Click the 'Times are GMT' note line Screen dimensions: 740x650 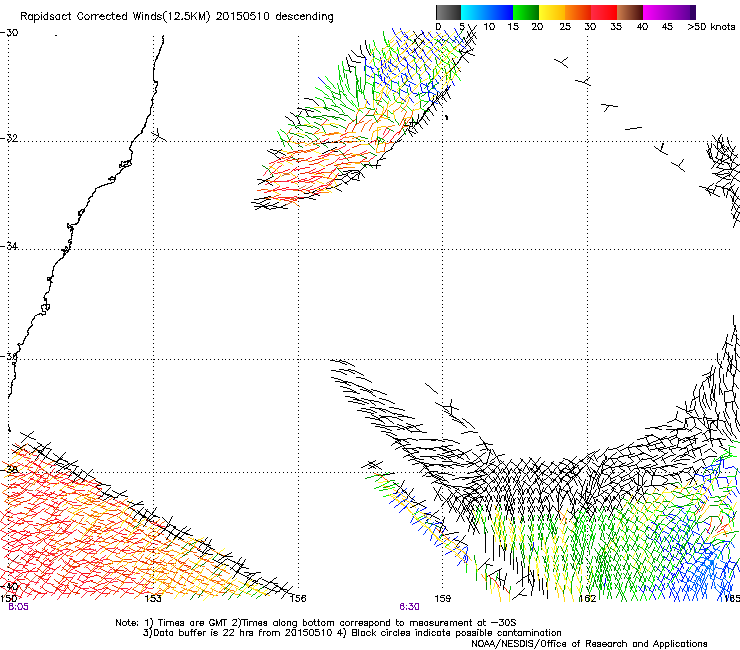click(315, 623)
